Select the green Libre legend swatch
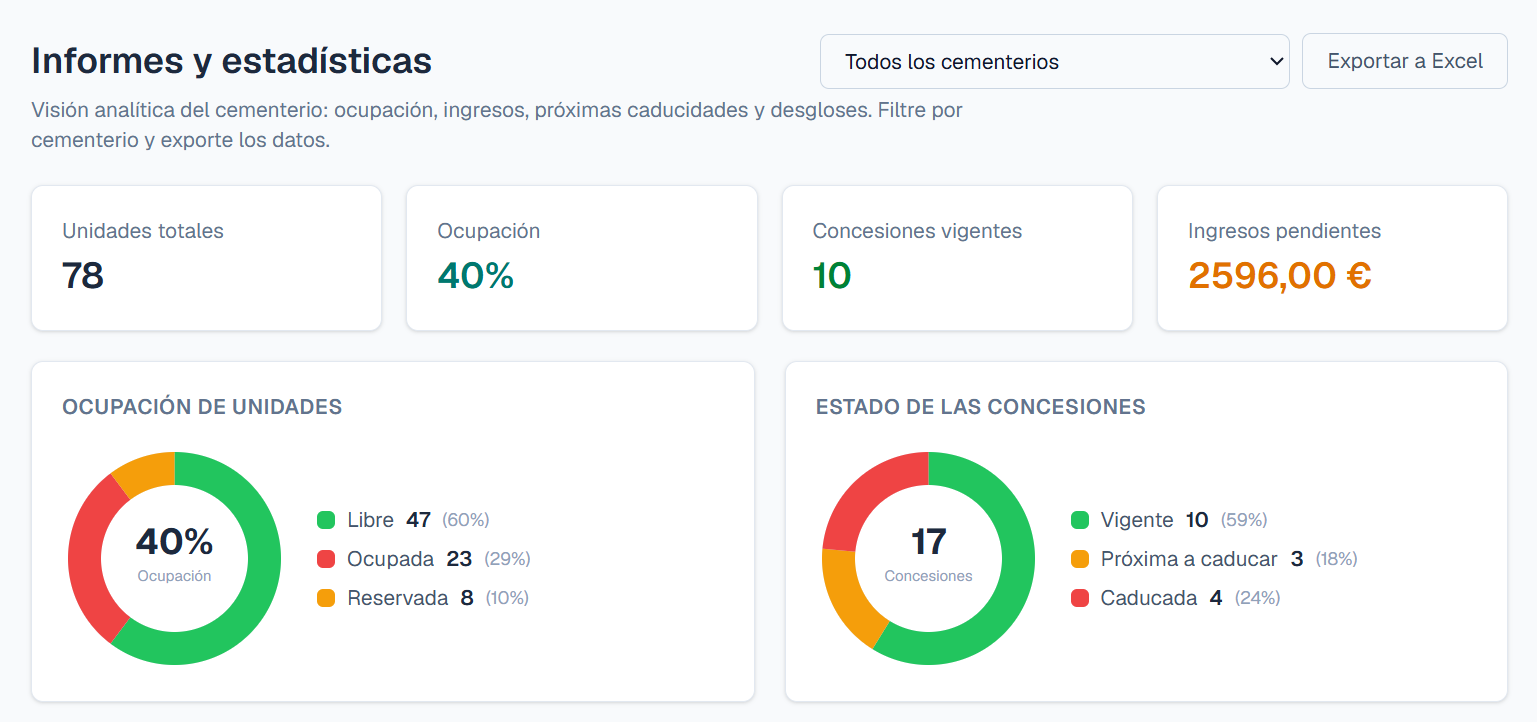 [326, 520]
